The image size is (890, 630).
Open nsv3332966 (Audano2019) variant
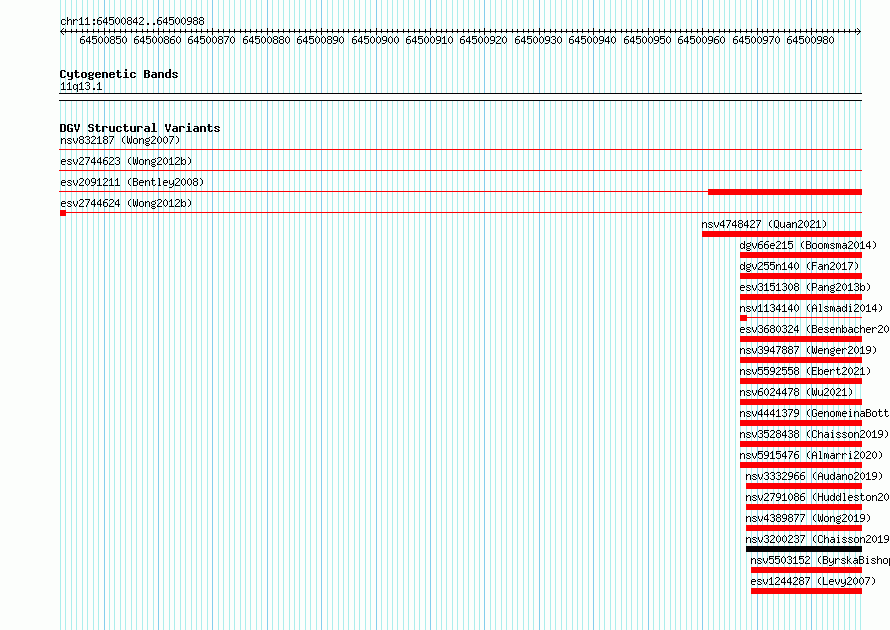814,476
